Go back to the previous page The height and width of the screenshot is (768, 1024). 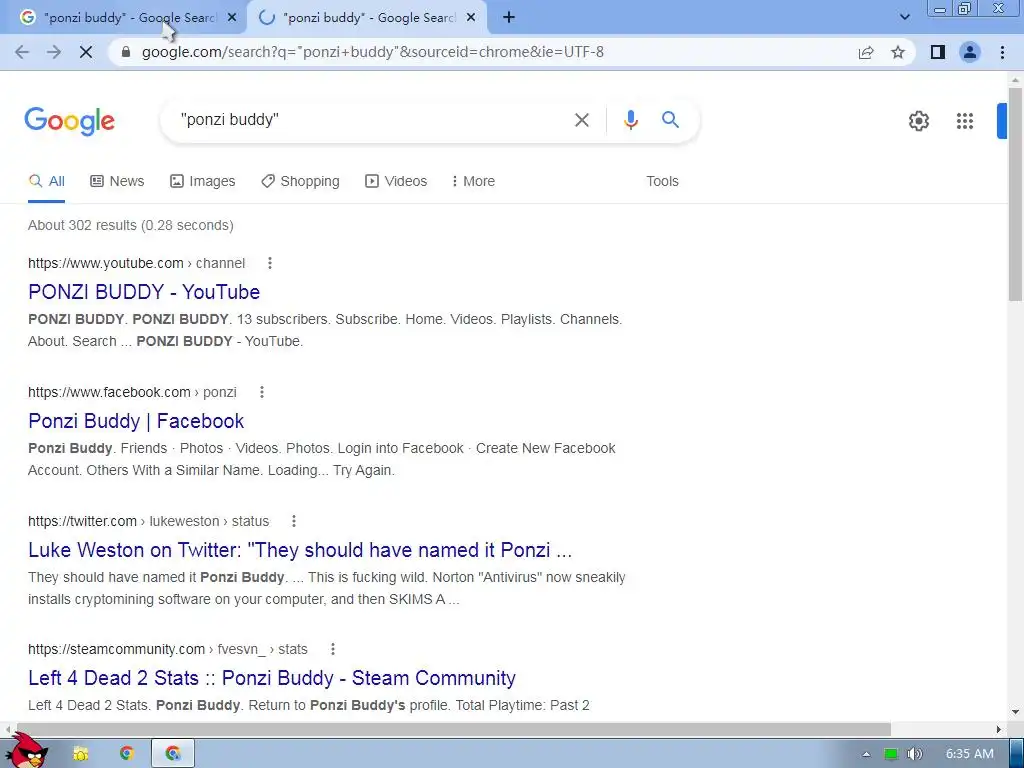point(22,52)
